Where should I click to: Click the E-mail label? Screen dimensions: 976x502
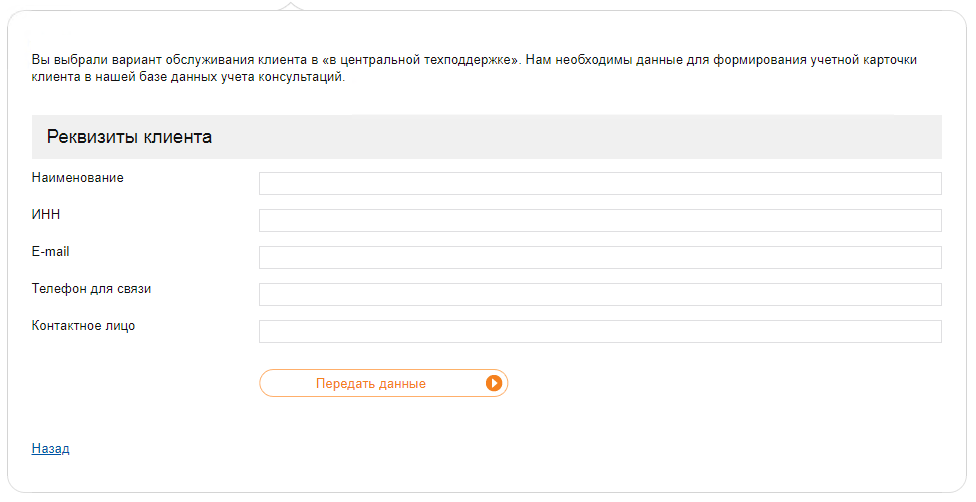pyautogui.click(x=50, y=252)
